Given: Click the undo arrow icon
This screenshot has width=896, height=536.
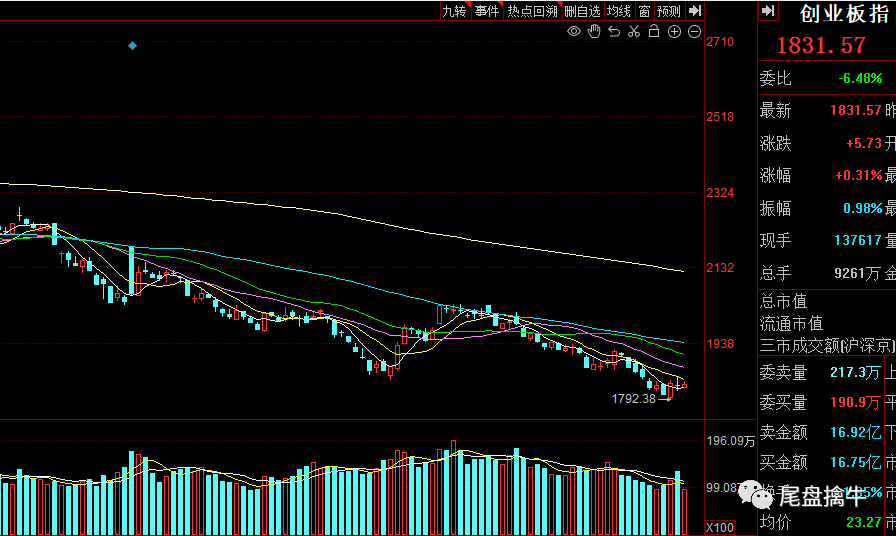Looking at the screenshot, I should 613,32.
